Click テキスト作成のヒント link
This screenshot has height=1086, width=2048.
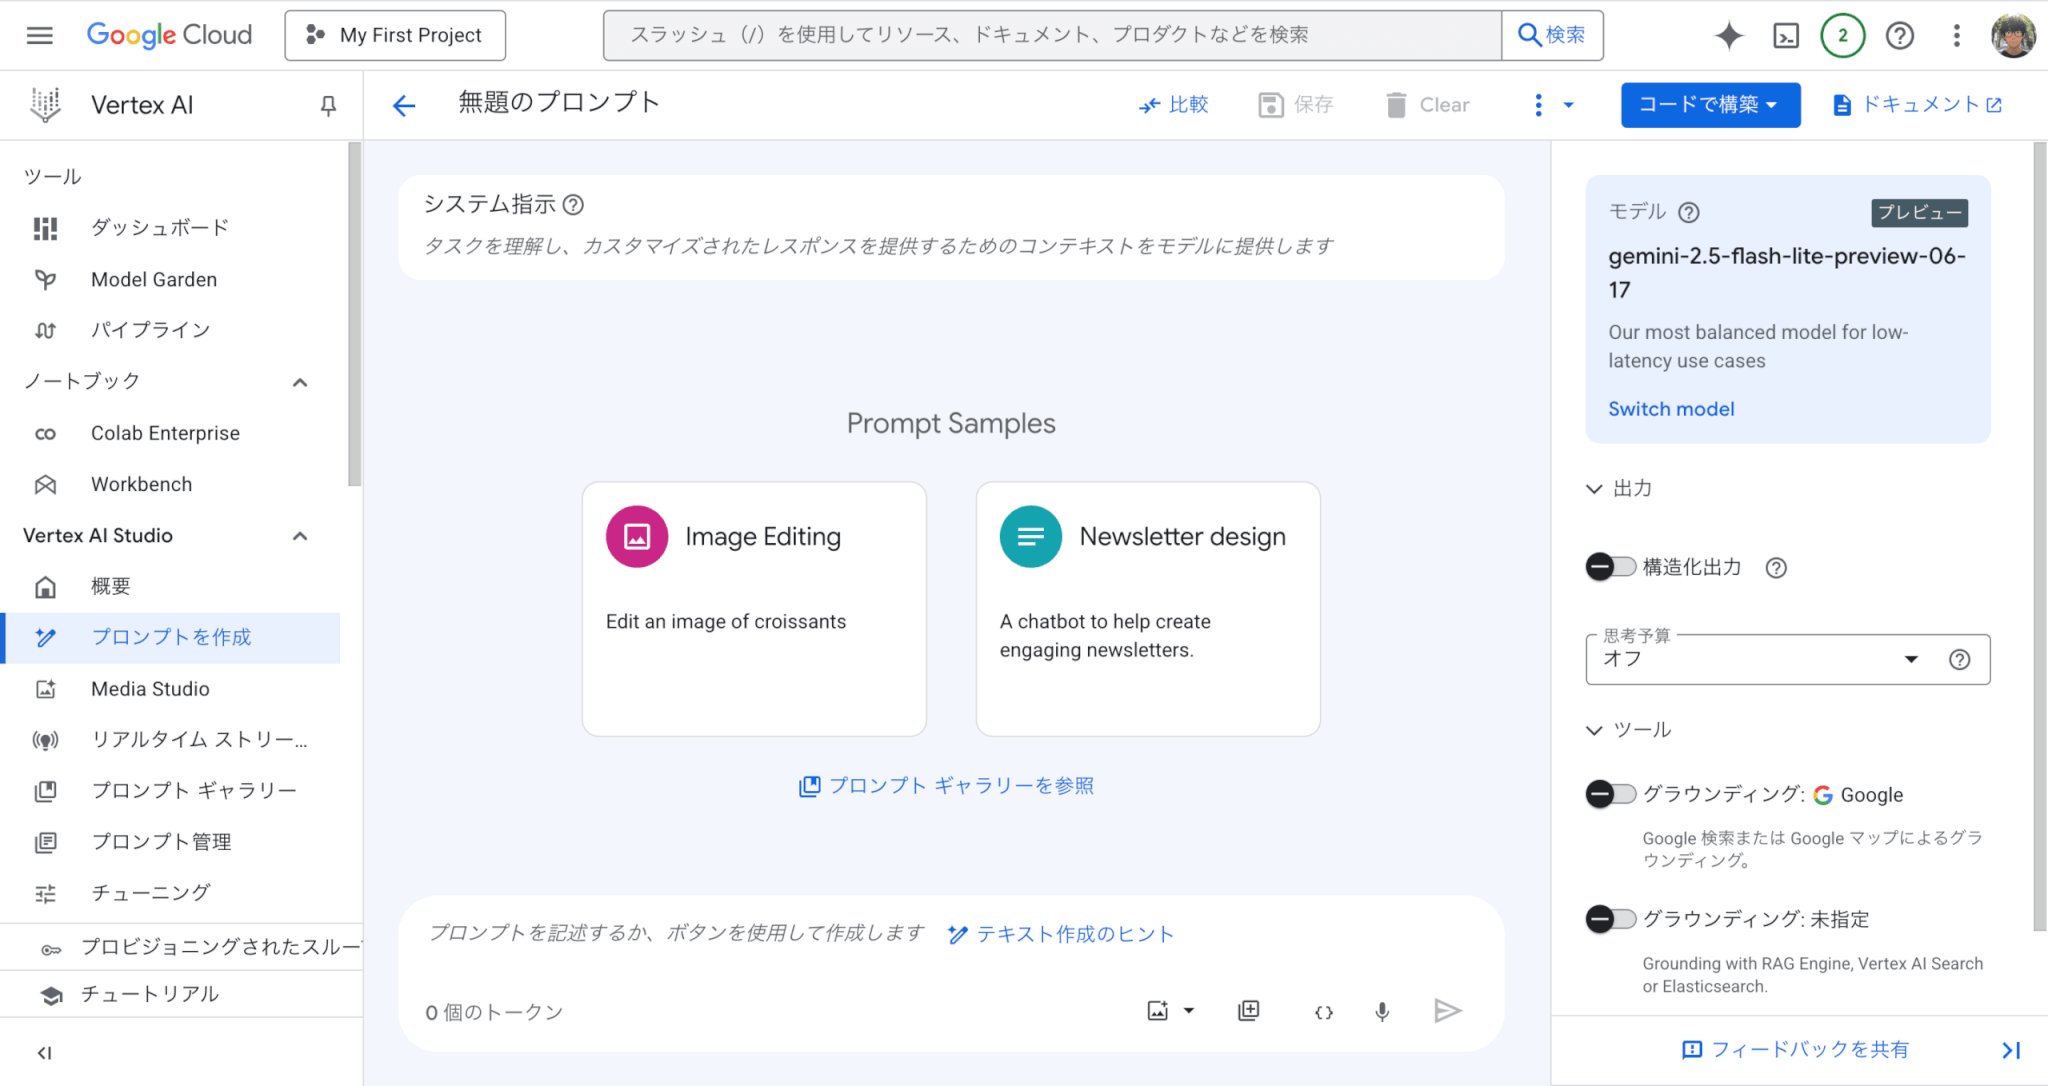pos(1060,934)
